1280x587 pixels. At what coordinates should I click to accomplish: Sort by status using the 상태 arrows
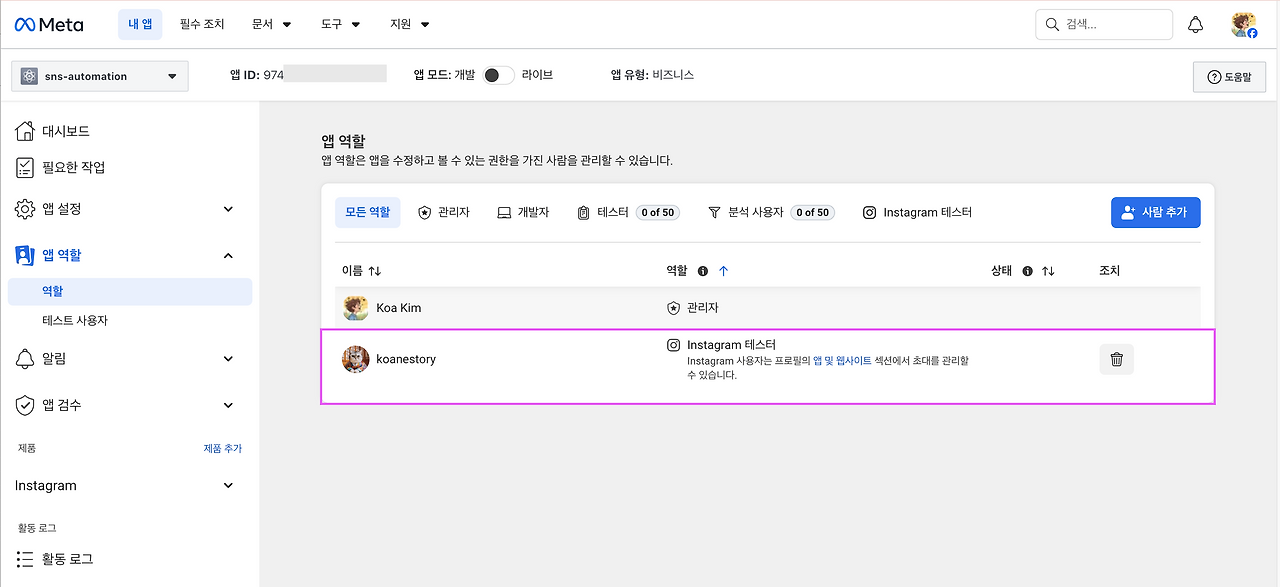tap(1048, 271)
